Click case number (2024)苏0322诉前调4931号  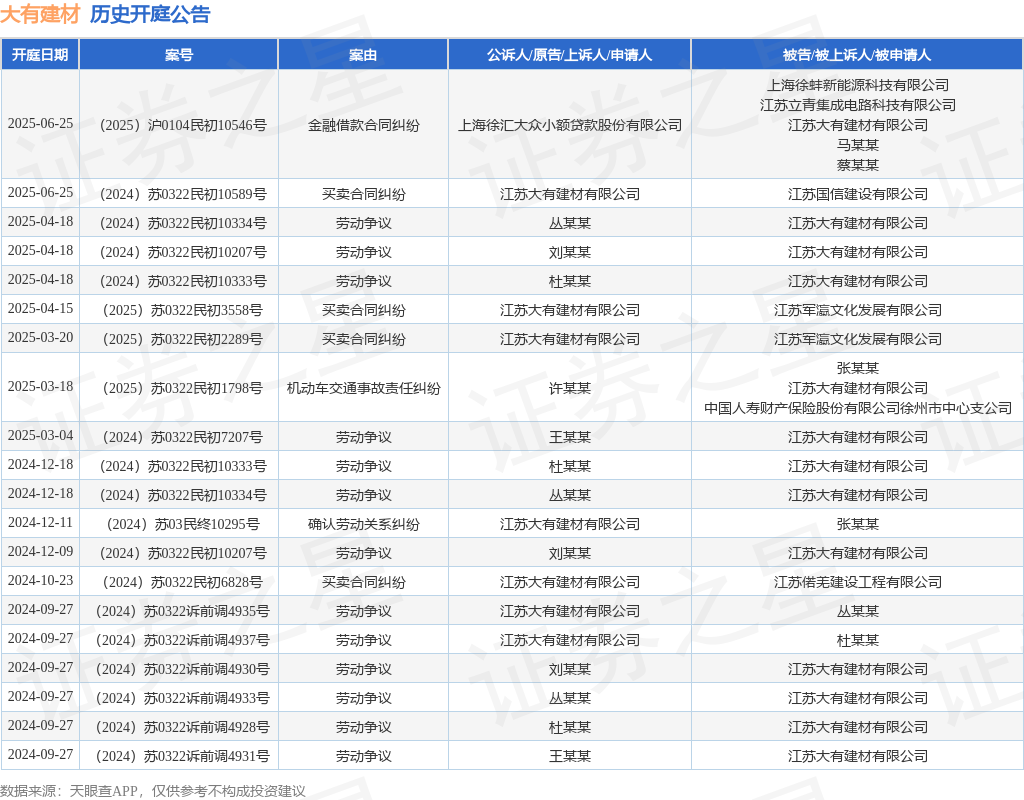[182, 756]
